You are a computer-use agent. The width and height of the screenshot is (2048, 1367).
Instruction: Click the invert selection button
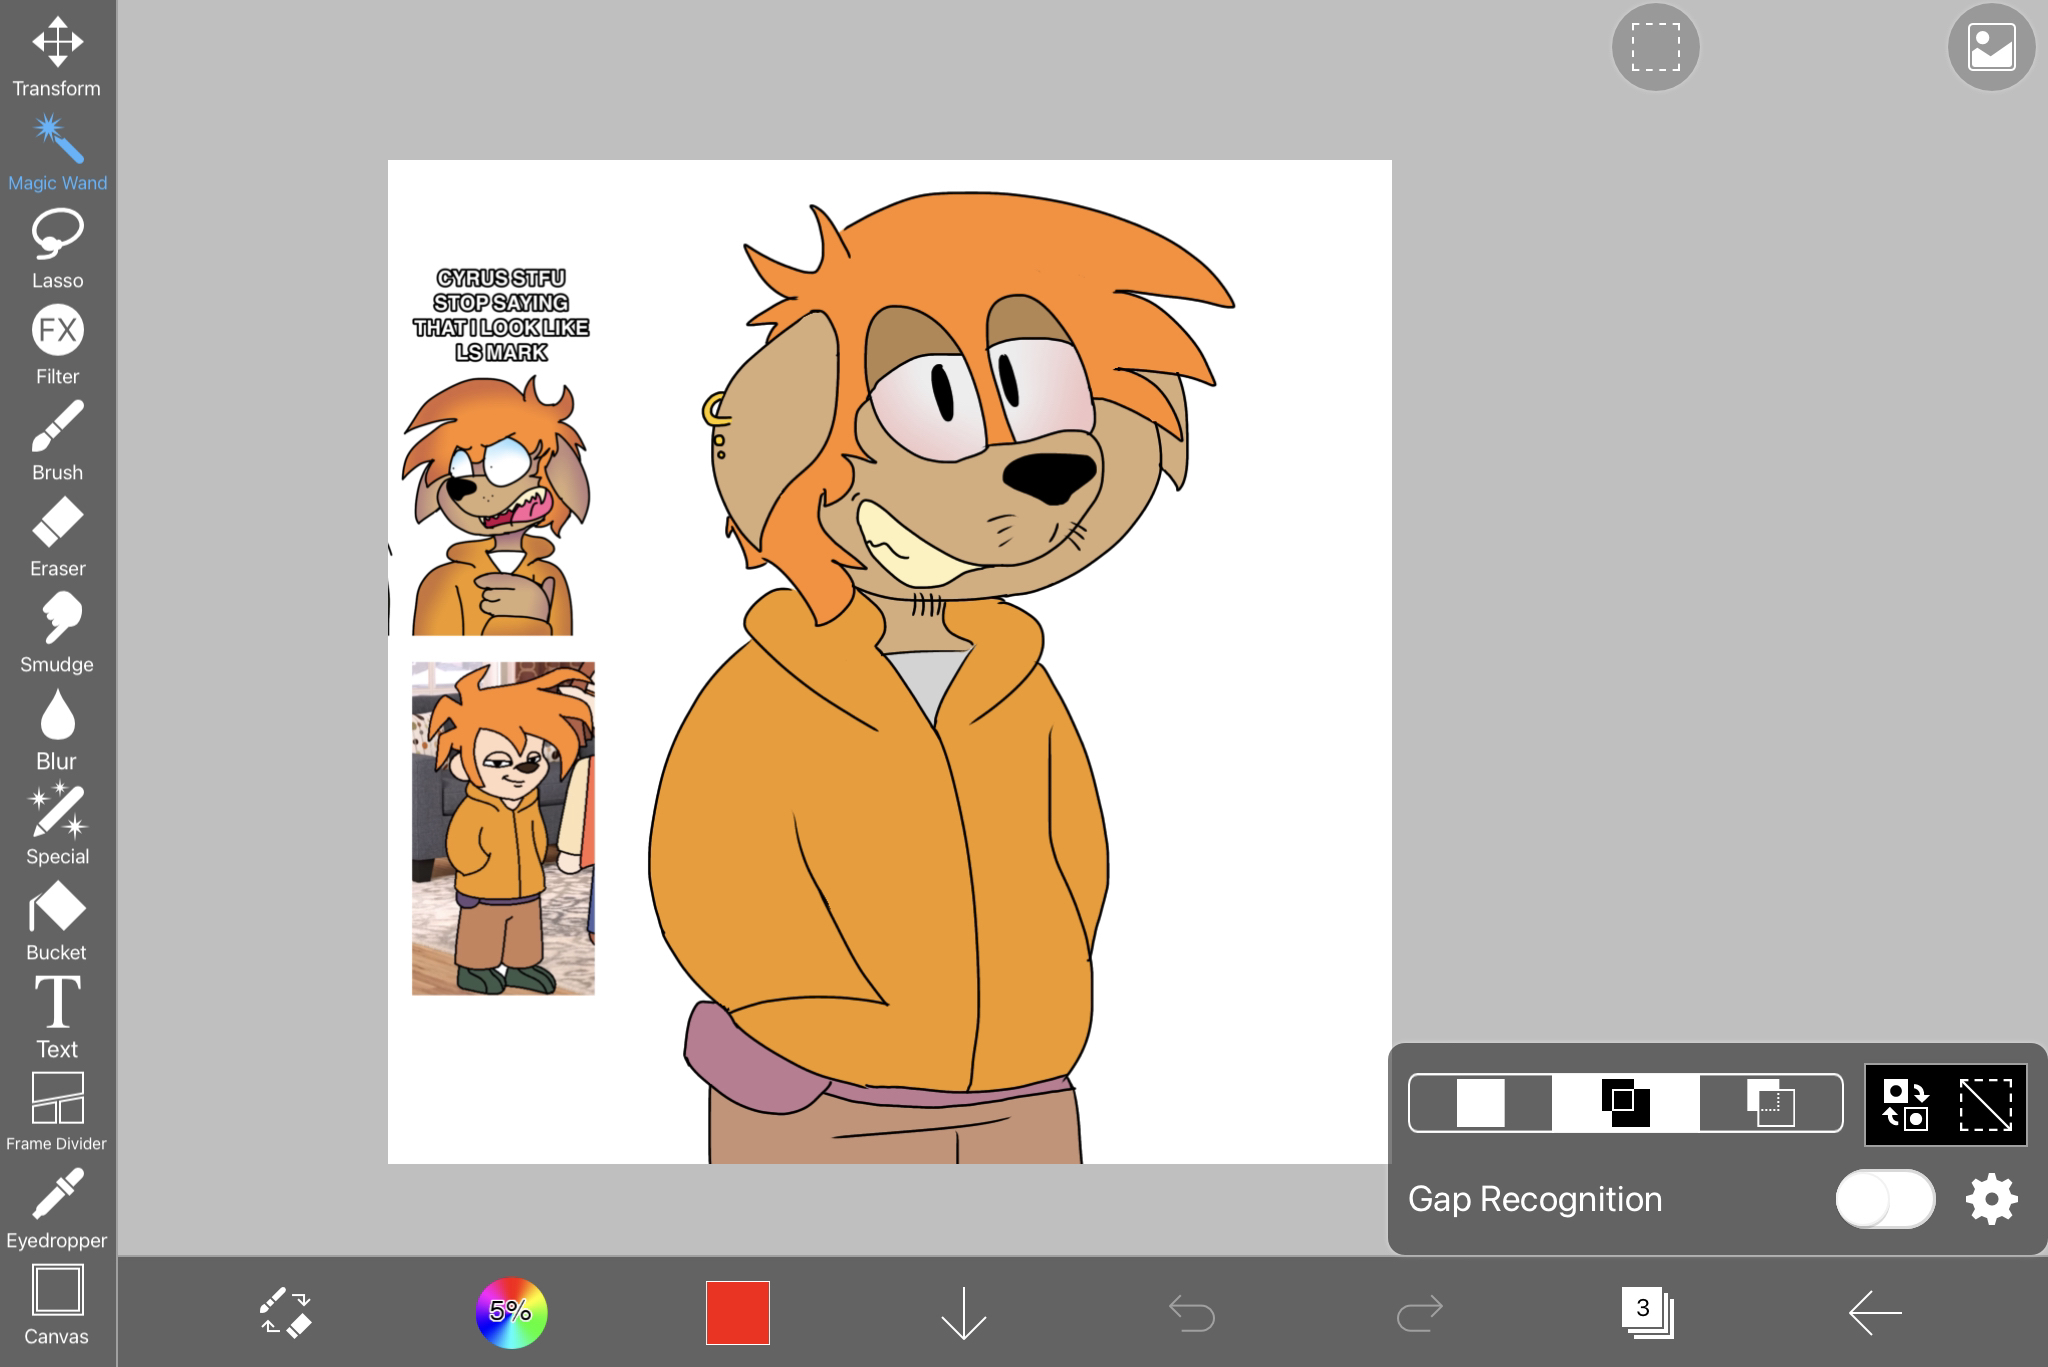point(1905,1104)
